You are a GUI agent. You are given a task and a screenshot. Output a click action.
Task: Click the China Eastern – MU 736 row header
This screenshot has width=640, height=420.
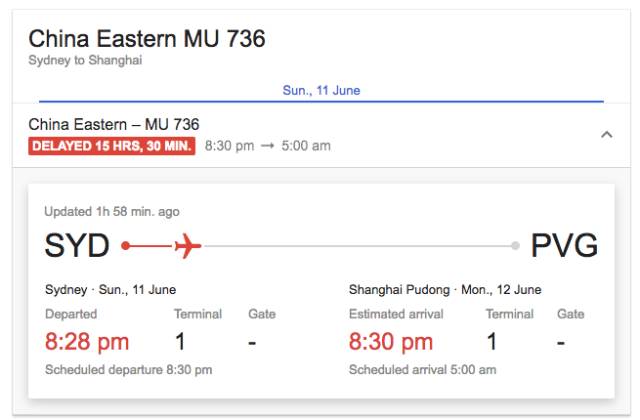[114, 125]
